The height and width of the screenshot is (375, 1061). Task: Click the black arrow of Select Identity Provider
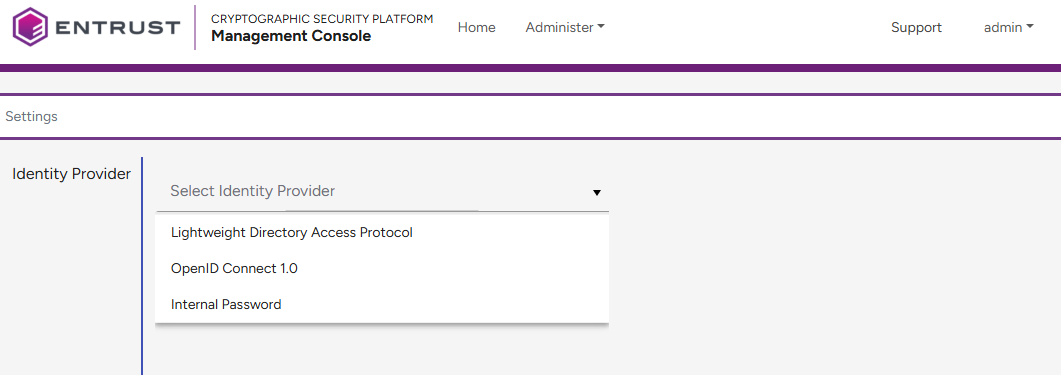(597, 193)
